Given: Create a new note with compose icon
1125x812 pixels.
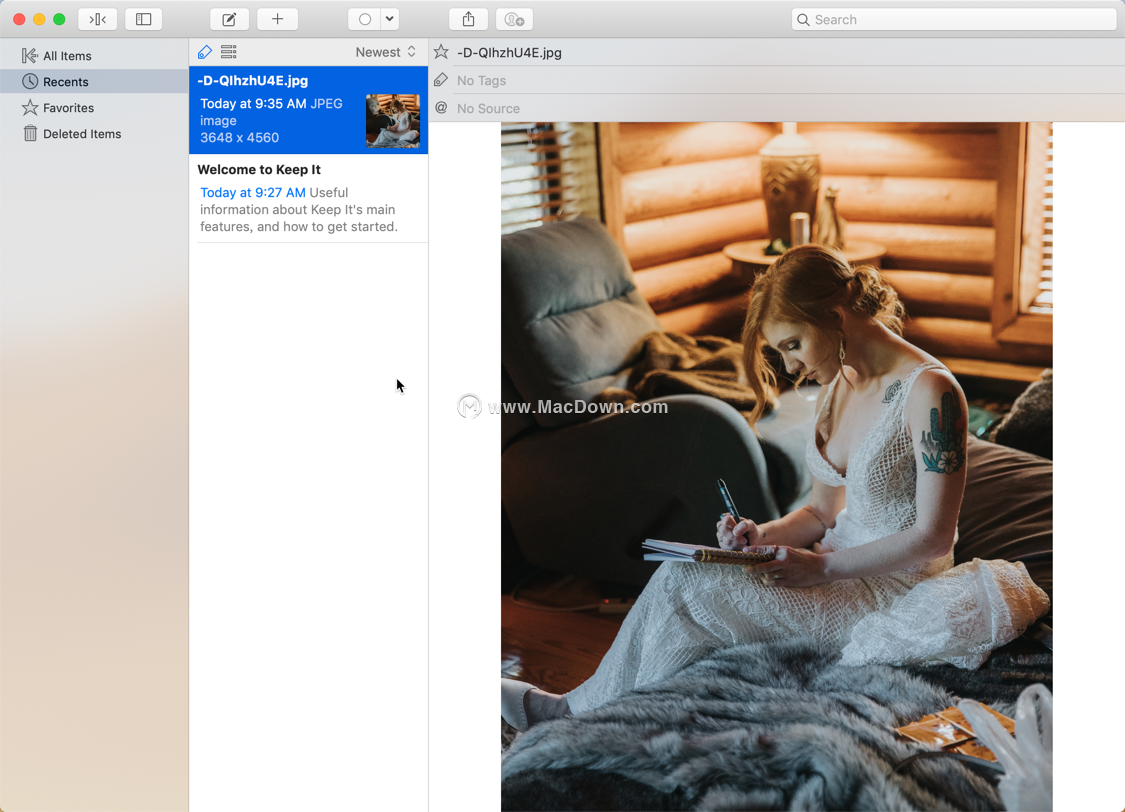Looking at the screenshot, I should (x=230, y=19).
